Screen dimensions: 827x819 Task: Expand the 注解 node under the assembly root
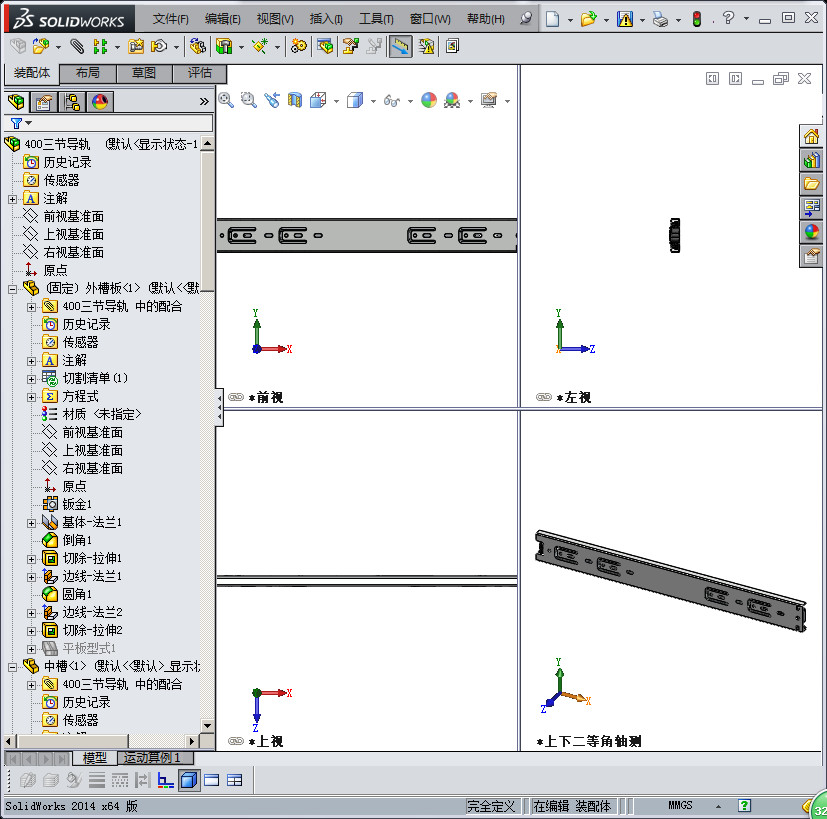(12, 199)
